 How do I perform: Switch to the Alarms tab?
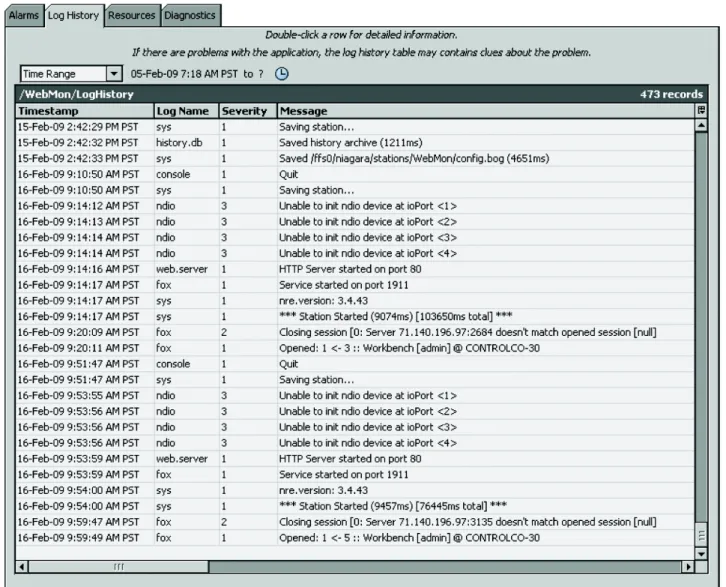click(x=24, y=15)
